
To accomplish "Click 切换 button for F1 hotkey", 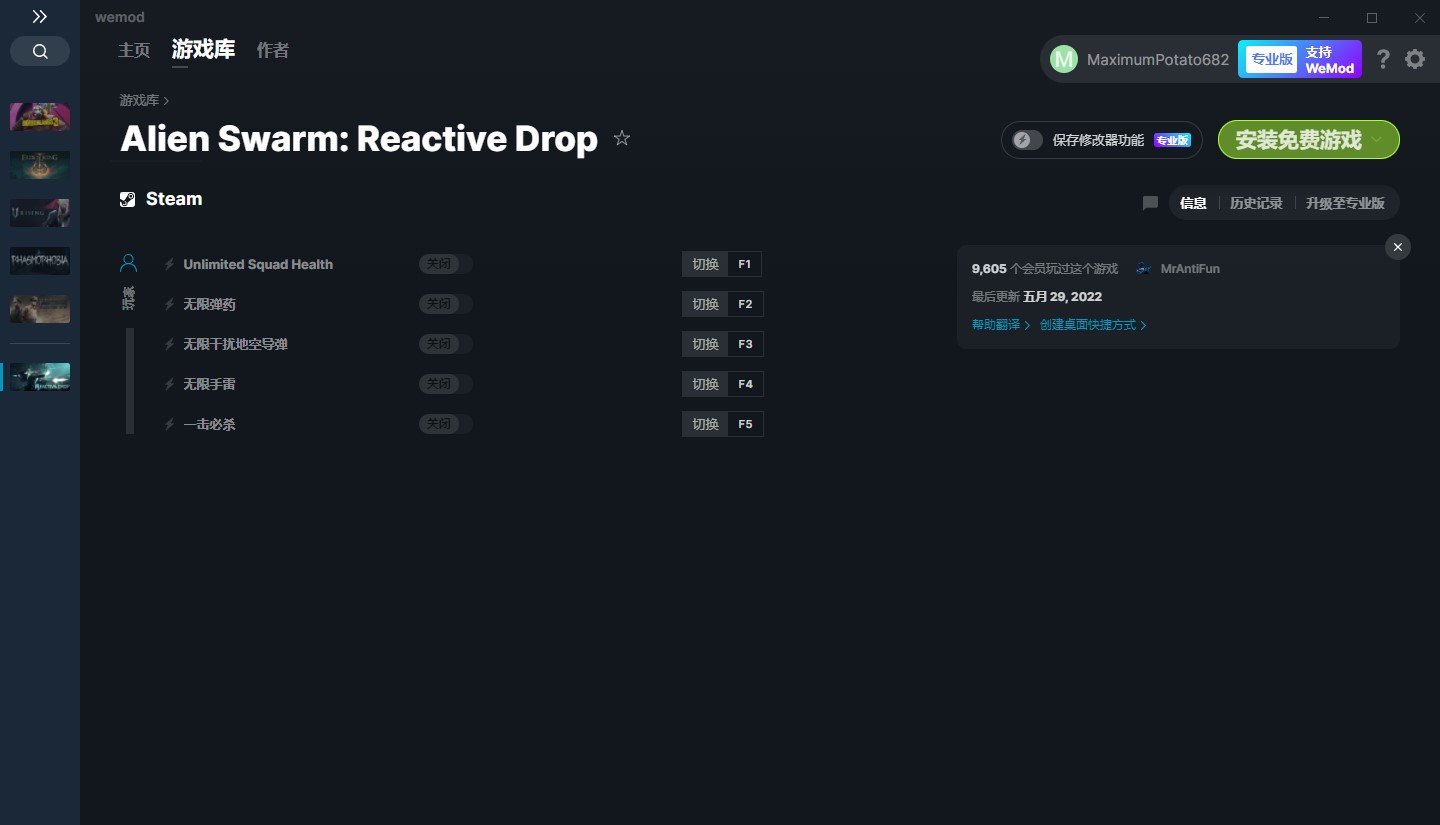I will pyautogui.click(x=705, y=264).
